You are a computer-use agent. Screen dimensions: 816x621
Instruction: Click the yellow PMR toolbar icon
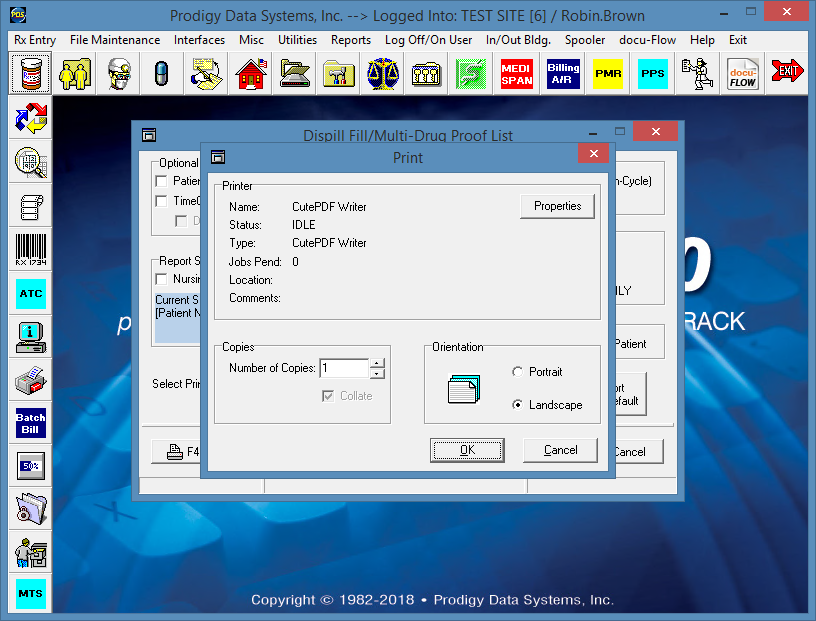(608, 74)
